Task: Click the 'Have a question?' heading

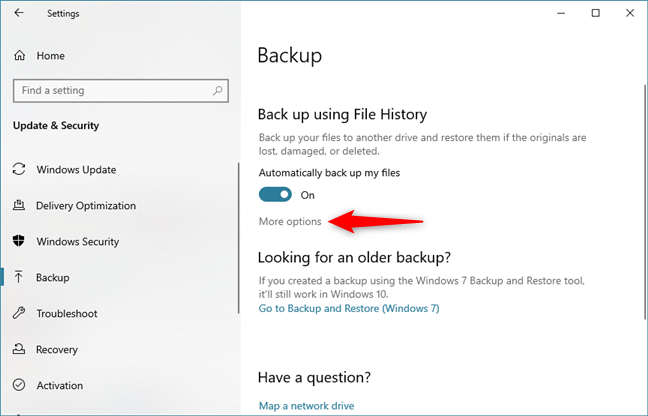Action: [x=314, y=377]
